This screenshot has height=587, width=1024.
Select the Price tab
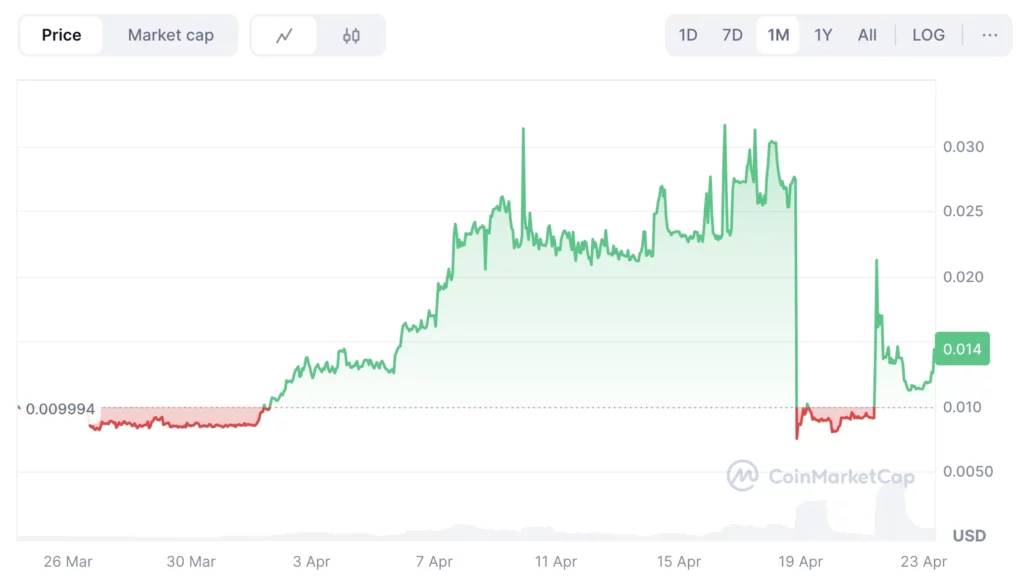click(61, 35)
